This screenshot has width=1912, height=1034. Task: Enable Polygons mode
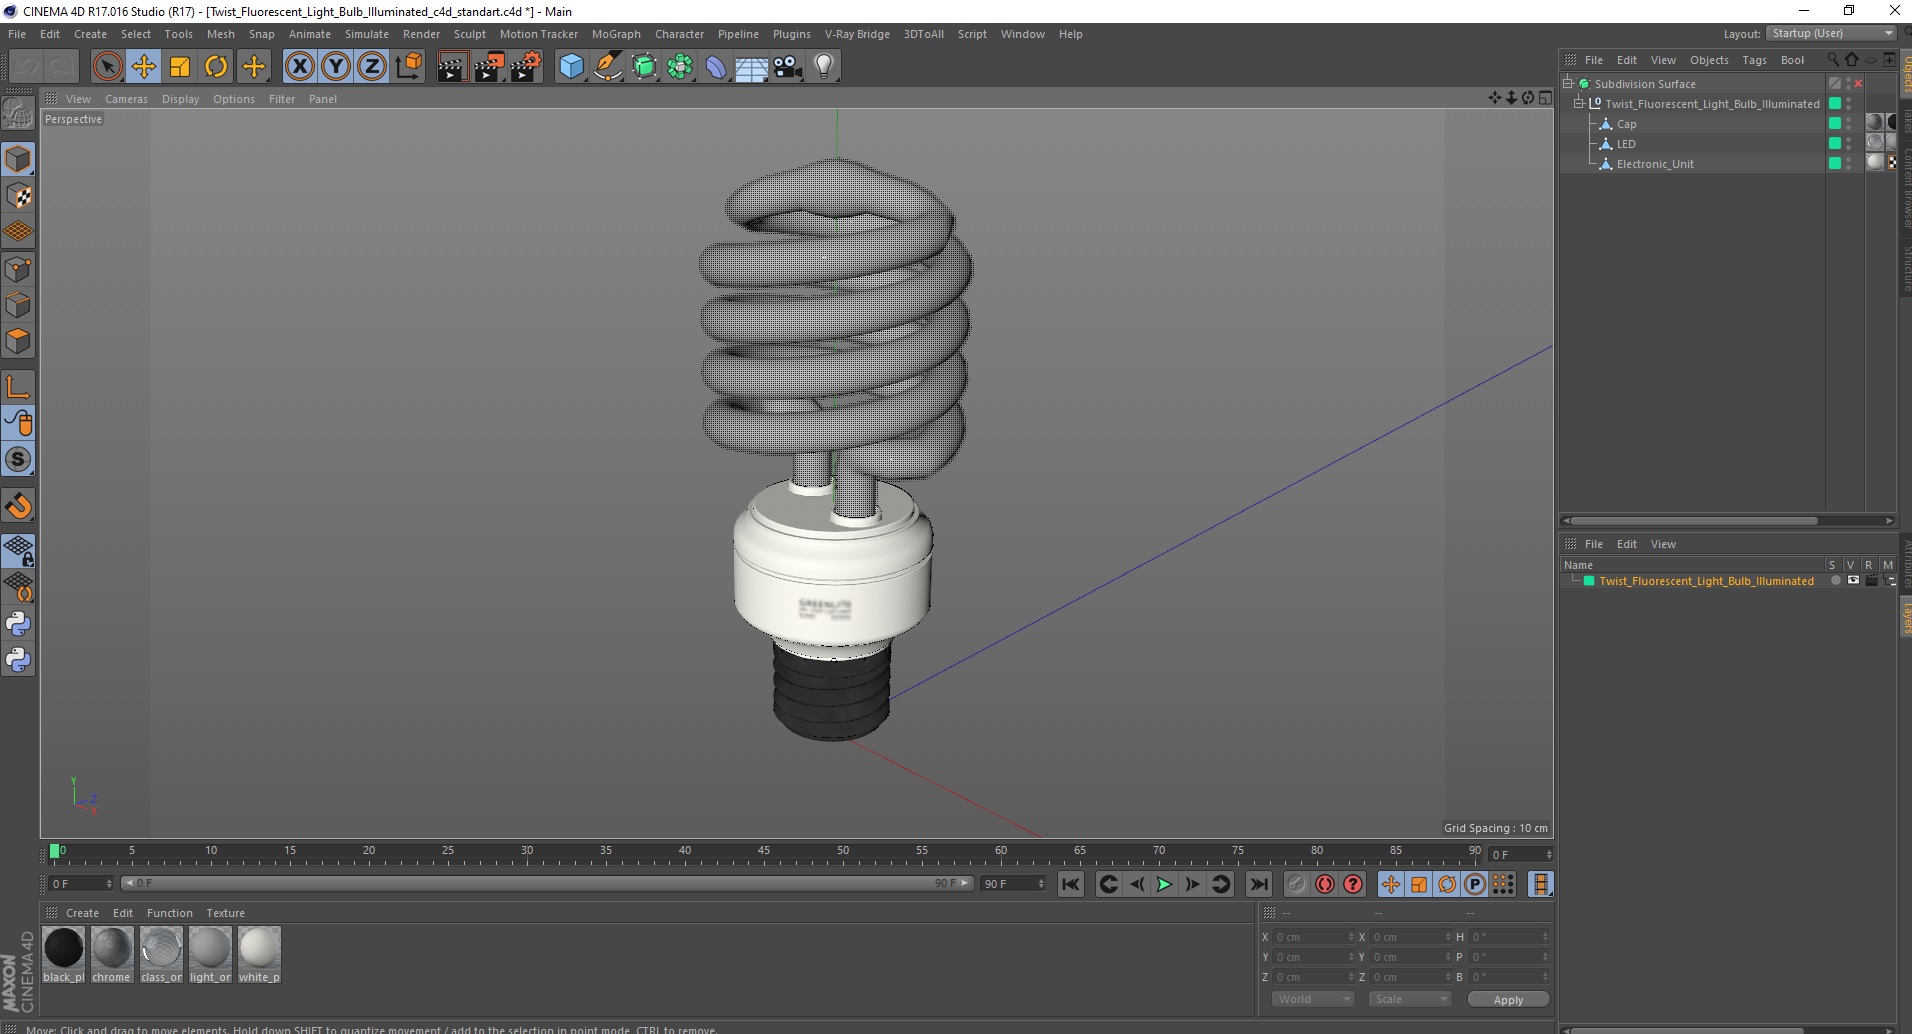click(x=18, y=341)
